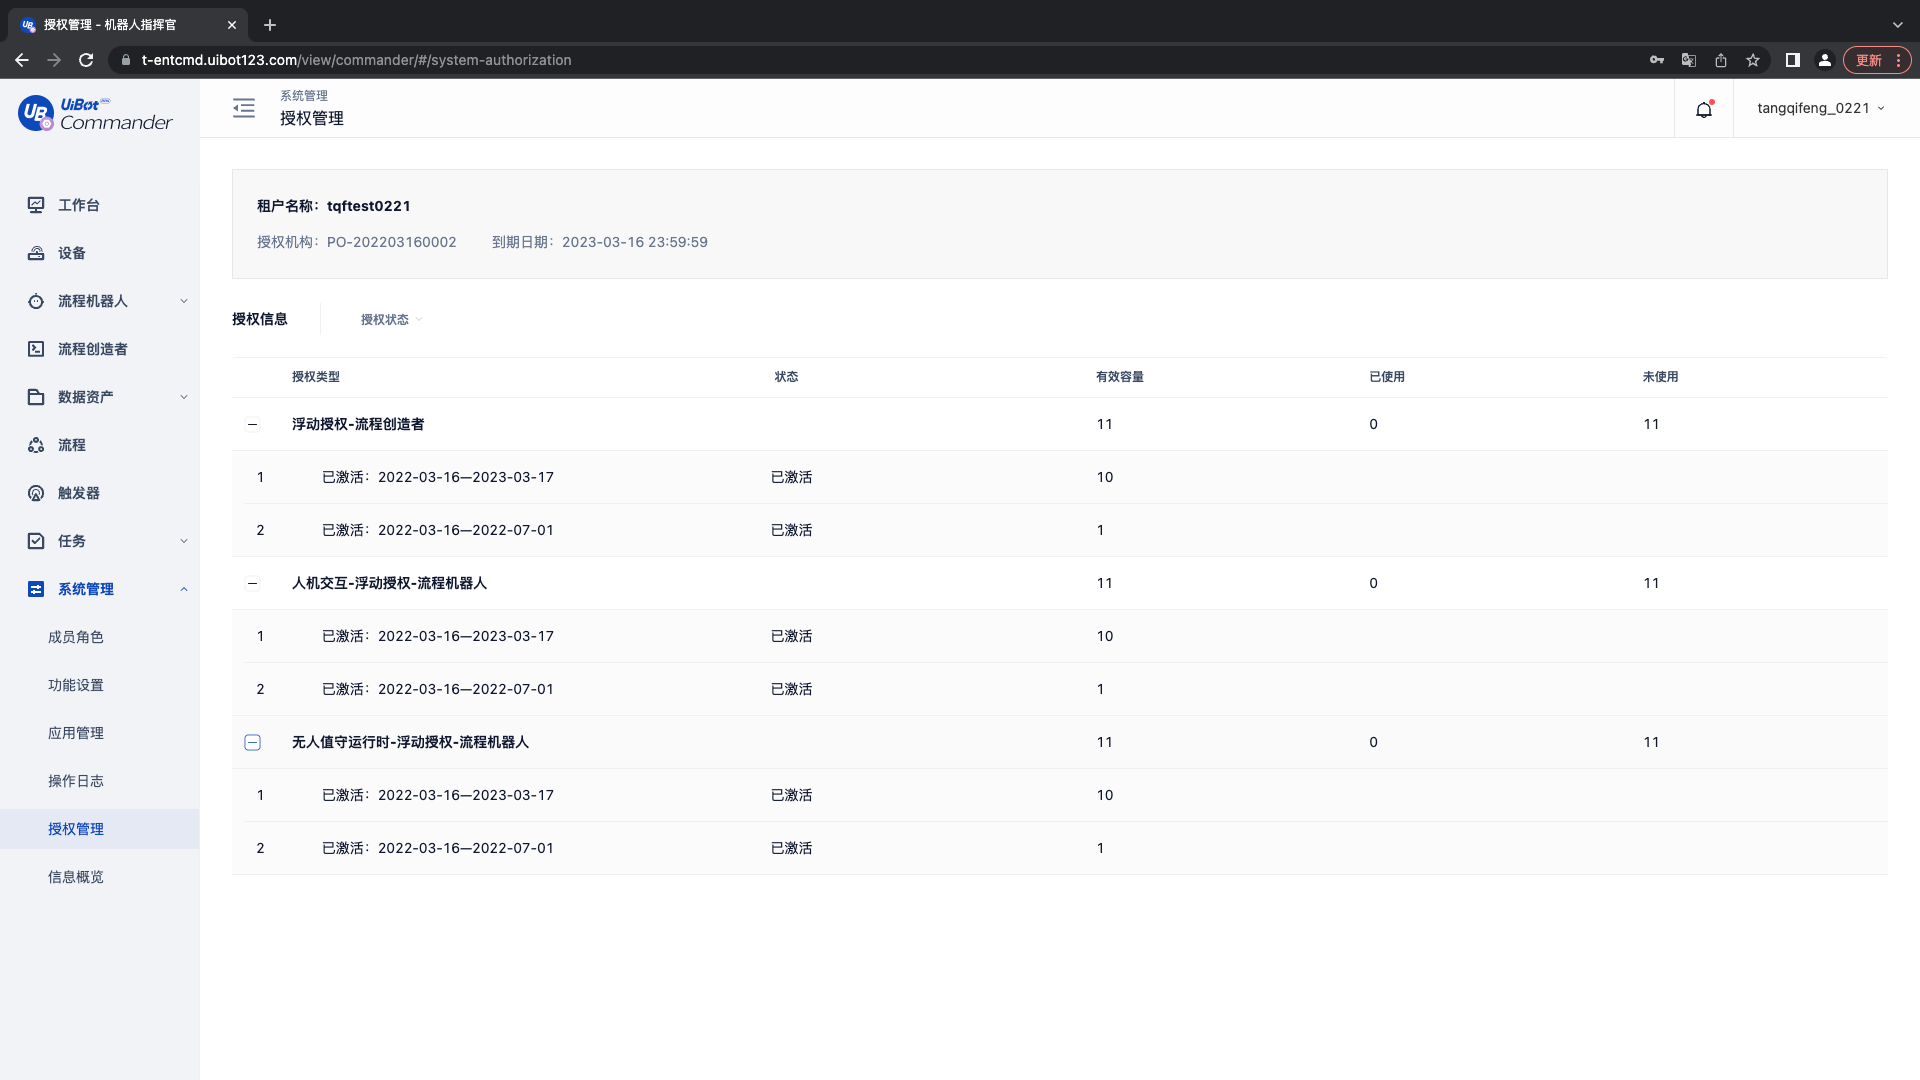1920x1080 pixels.
Task: Click the 触发器 trigger icon
Action: click(36, 493)
